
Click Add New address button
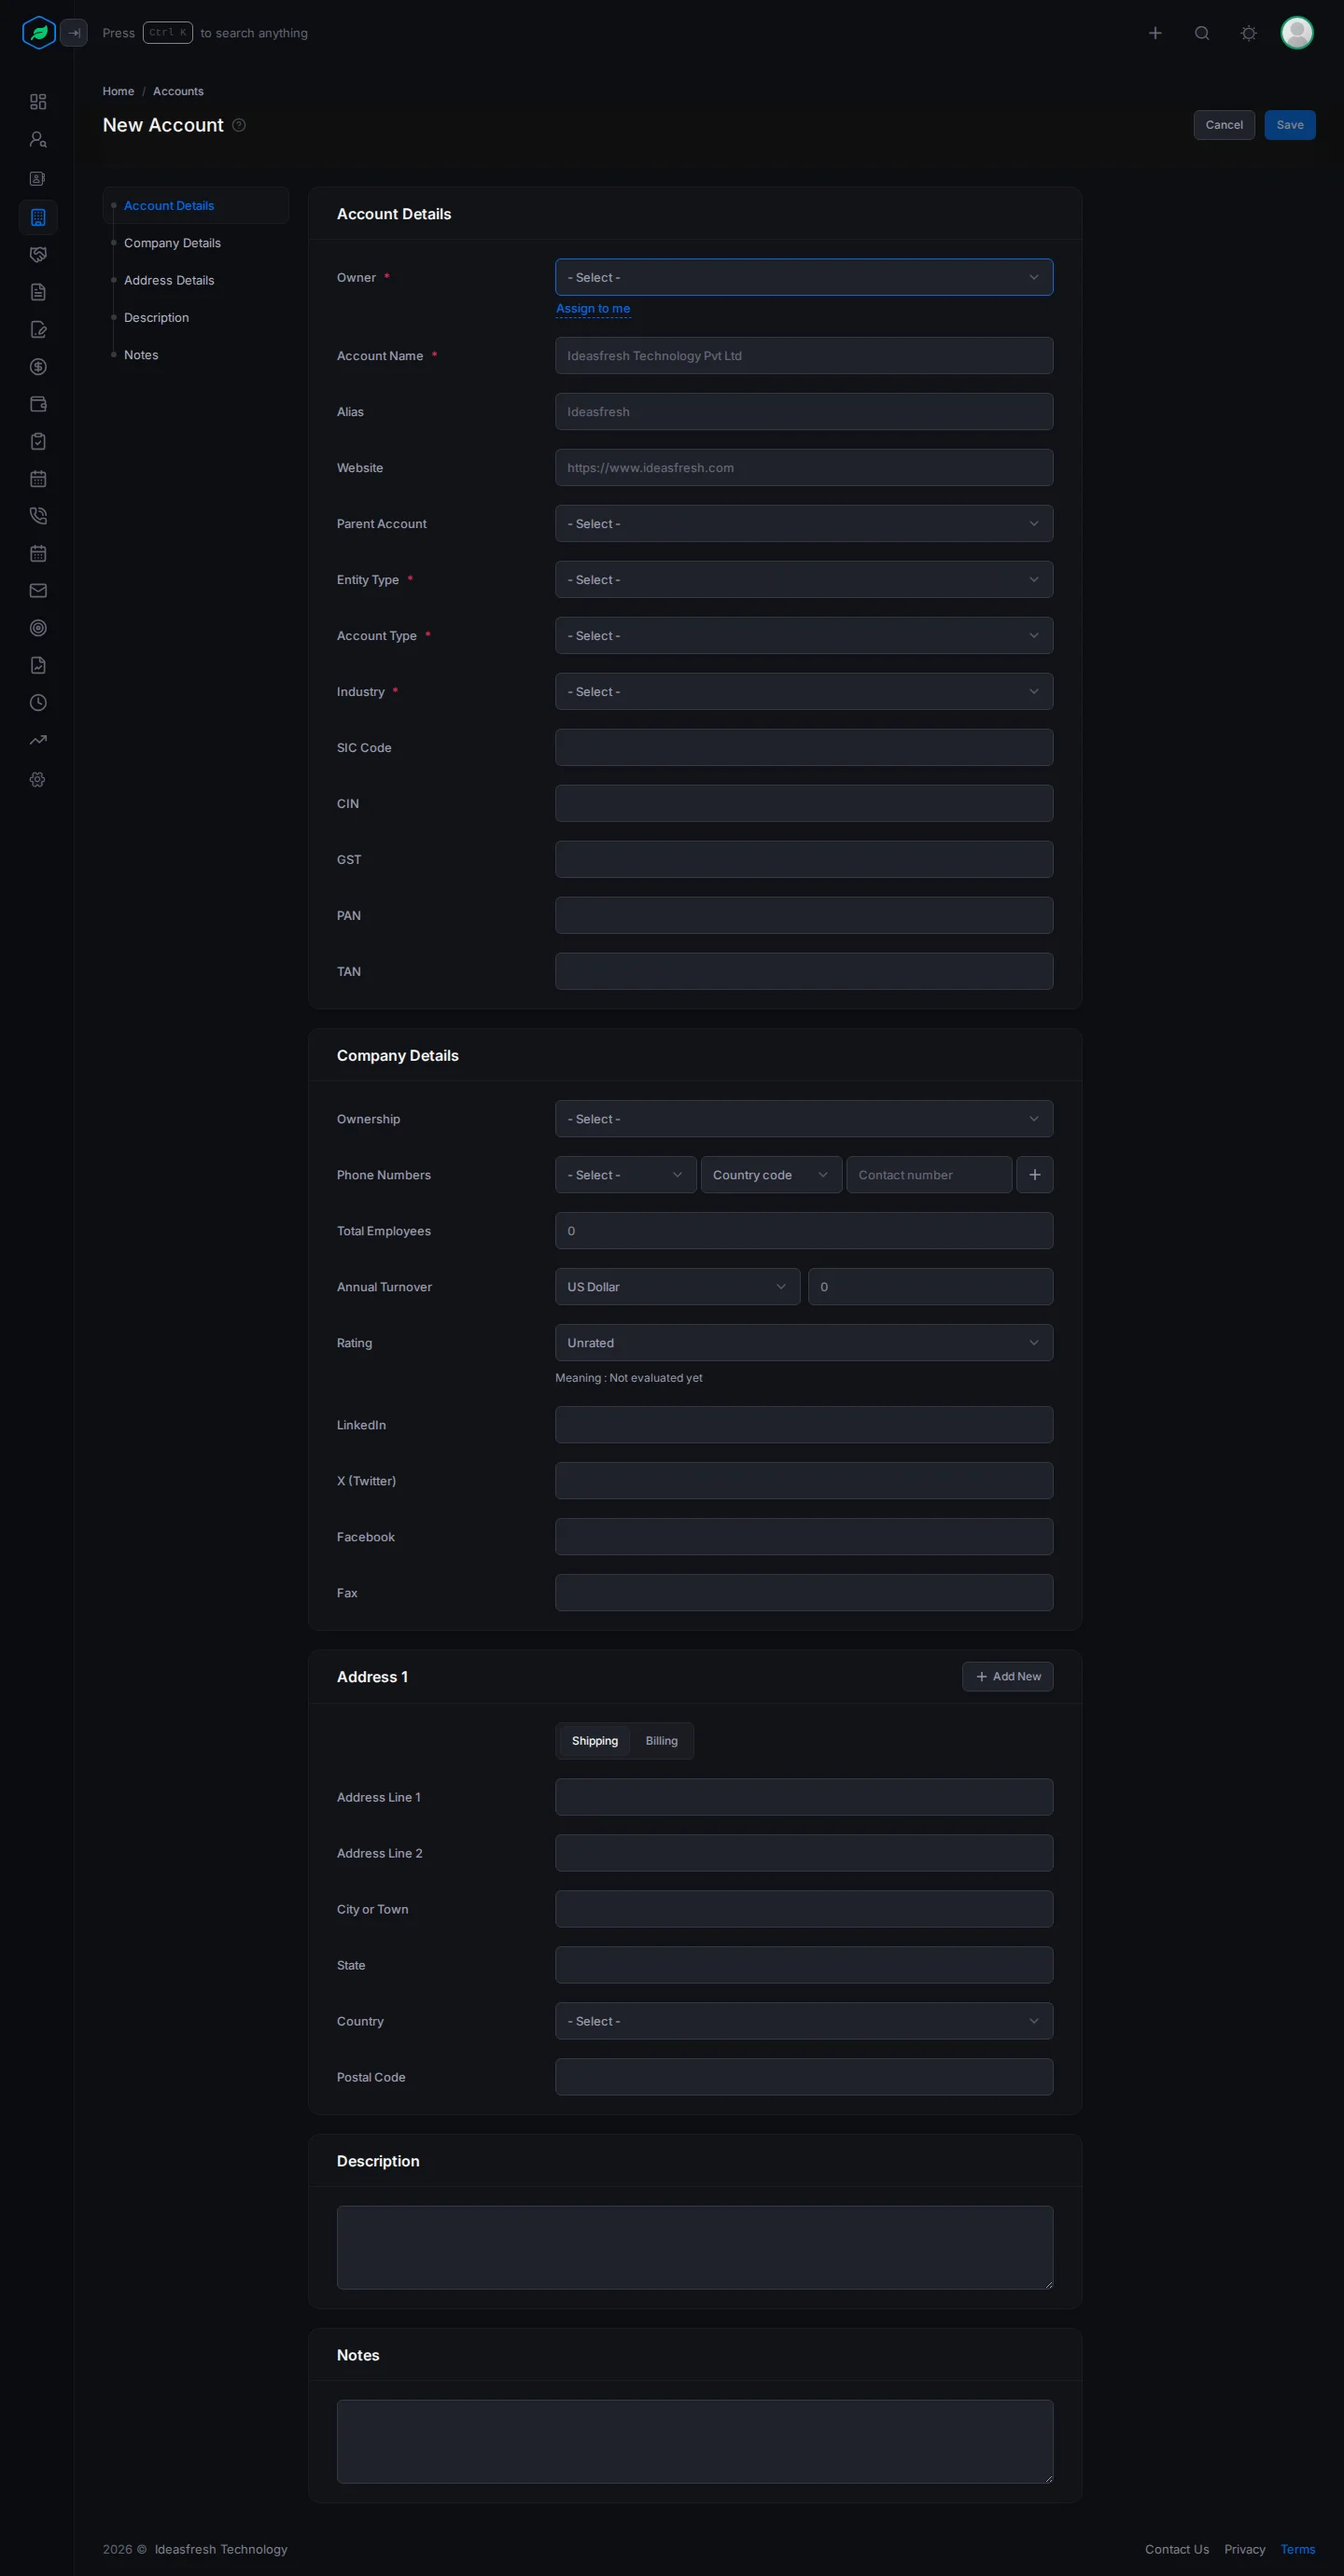[1007, 1677]
